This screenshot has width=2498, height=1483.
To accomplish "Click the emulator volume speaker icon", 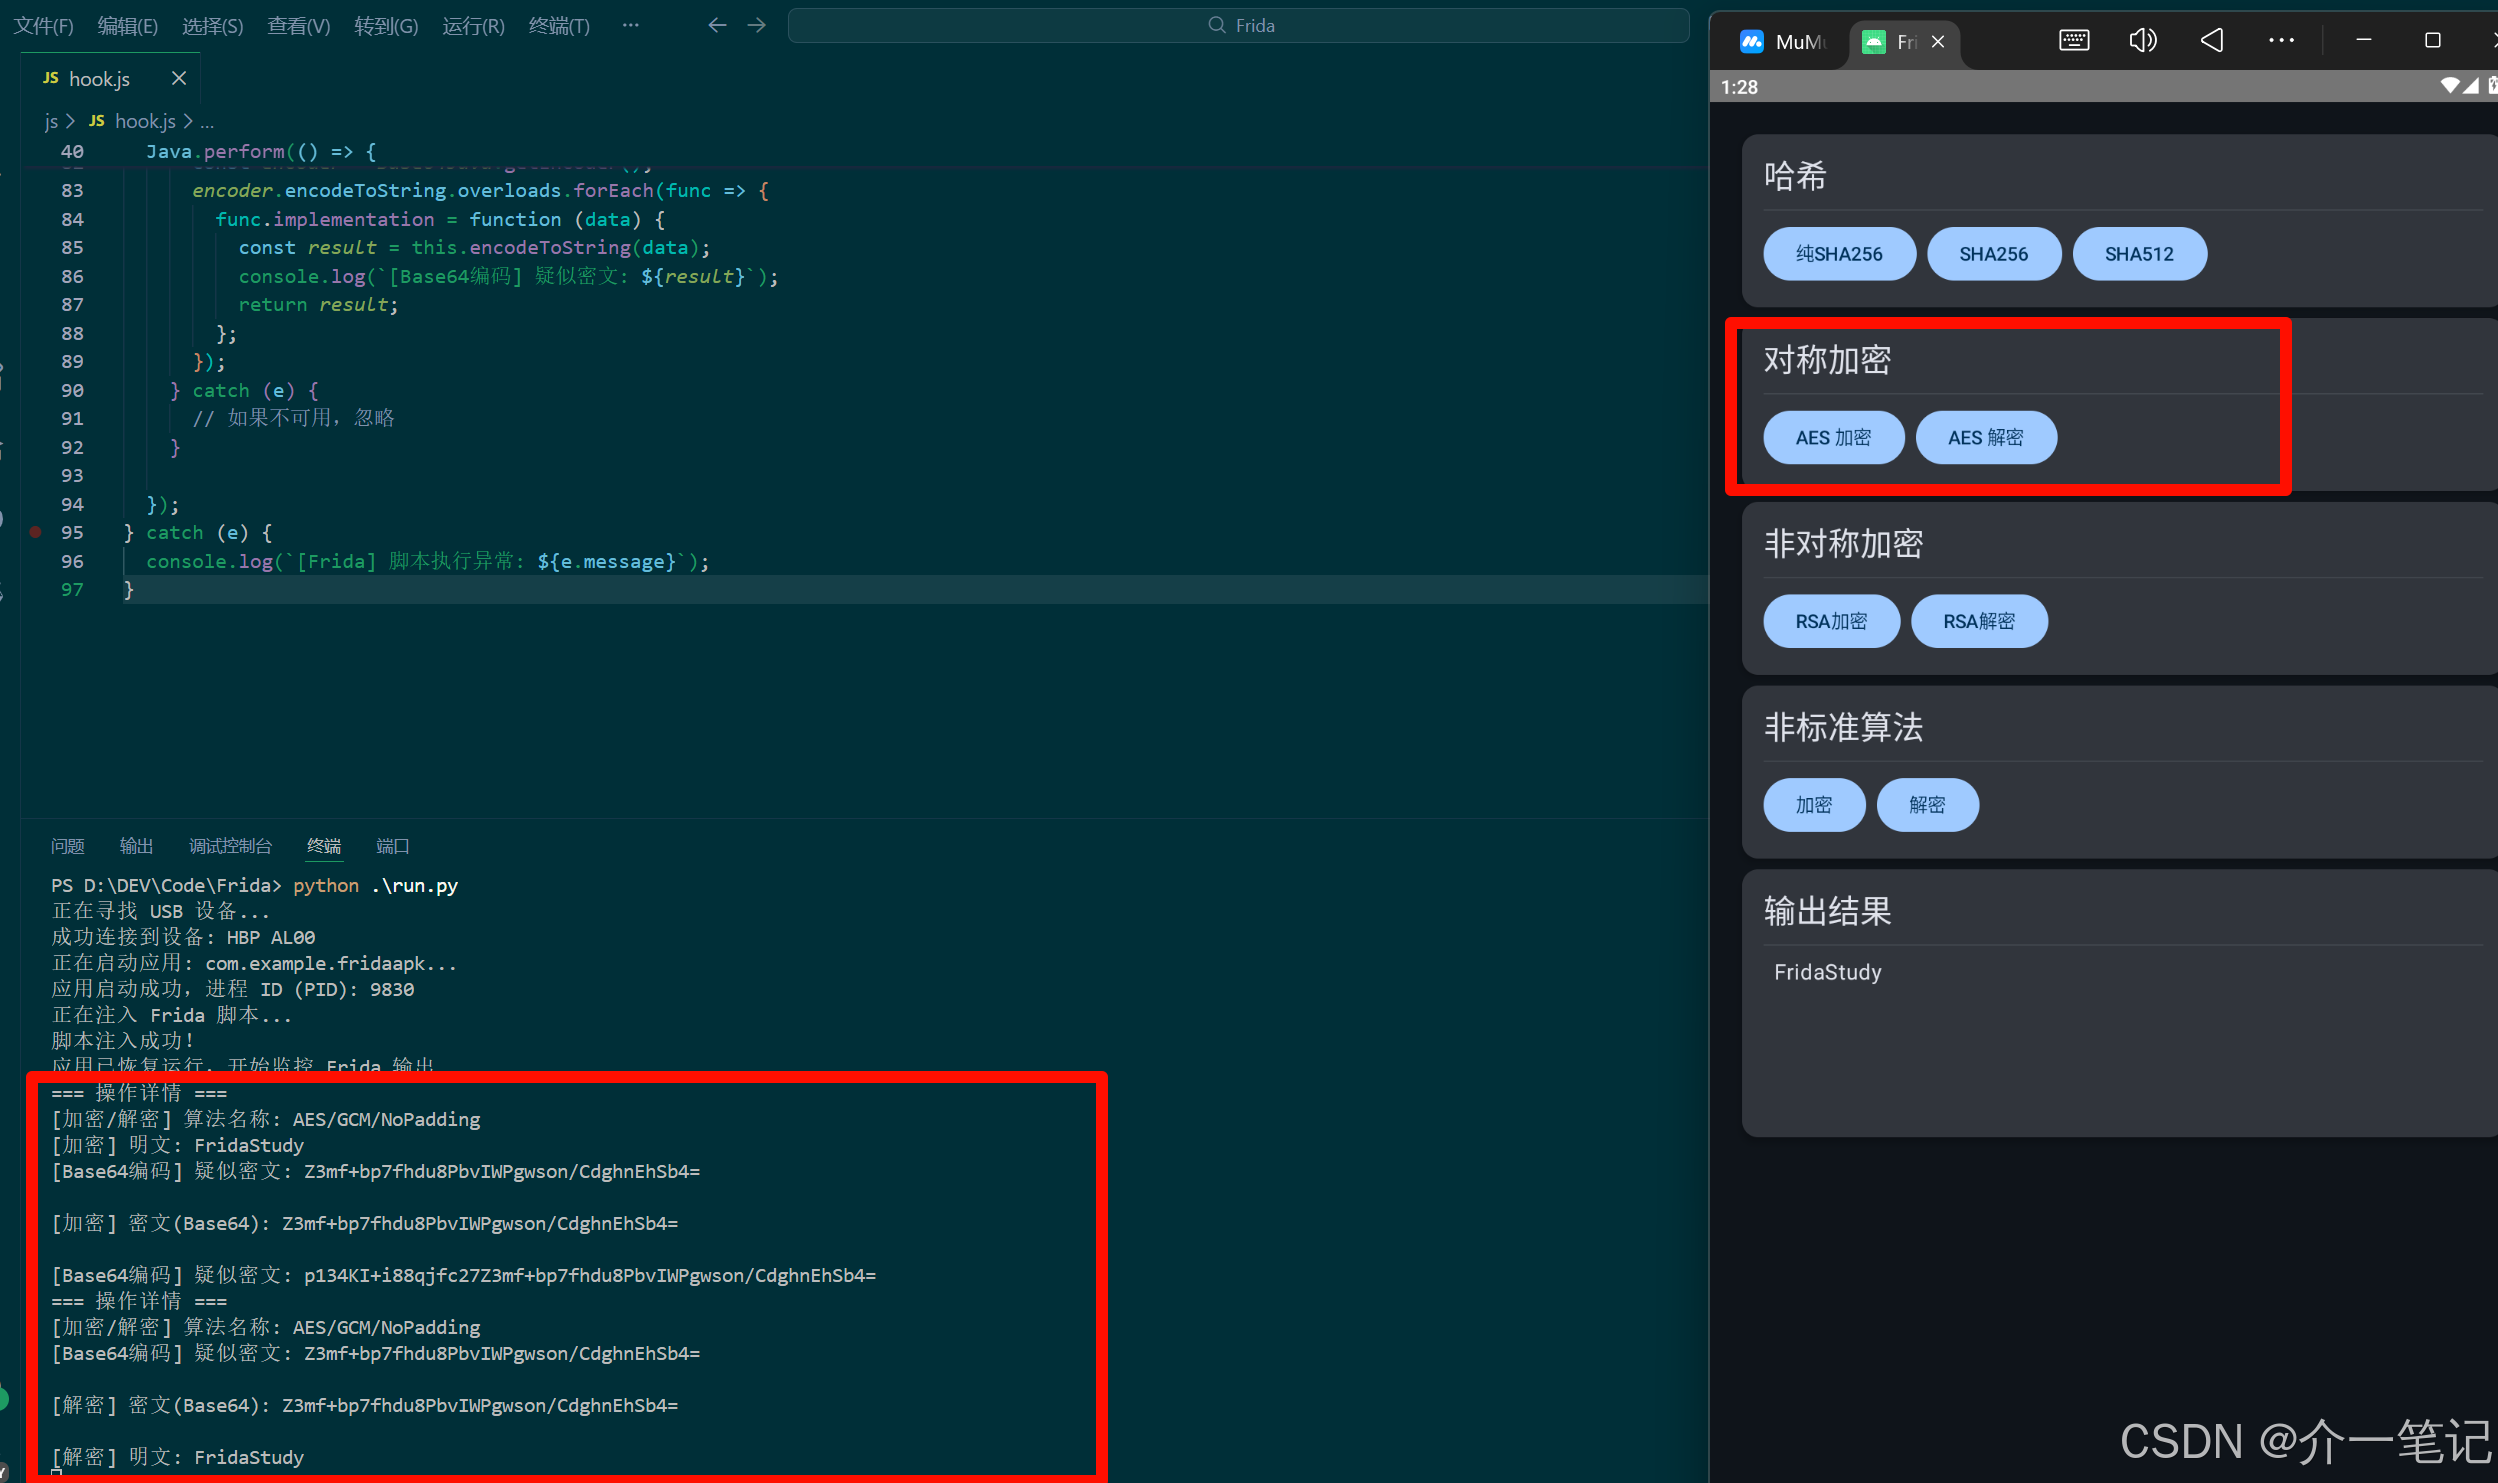I will (x=2142, y=40).
